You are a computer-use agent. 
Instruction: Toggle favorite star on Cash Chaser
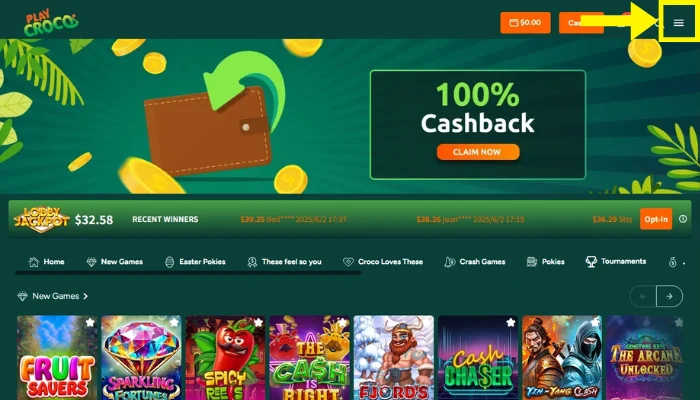[511, 322]
